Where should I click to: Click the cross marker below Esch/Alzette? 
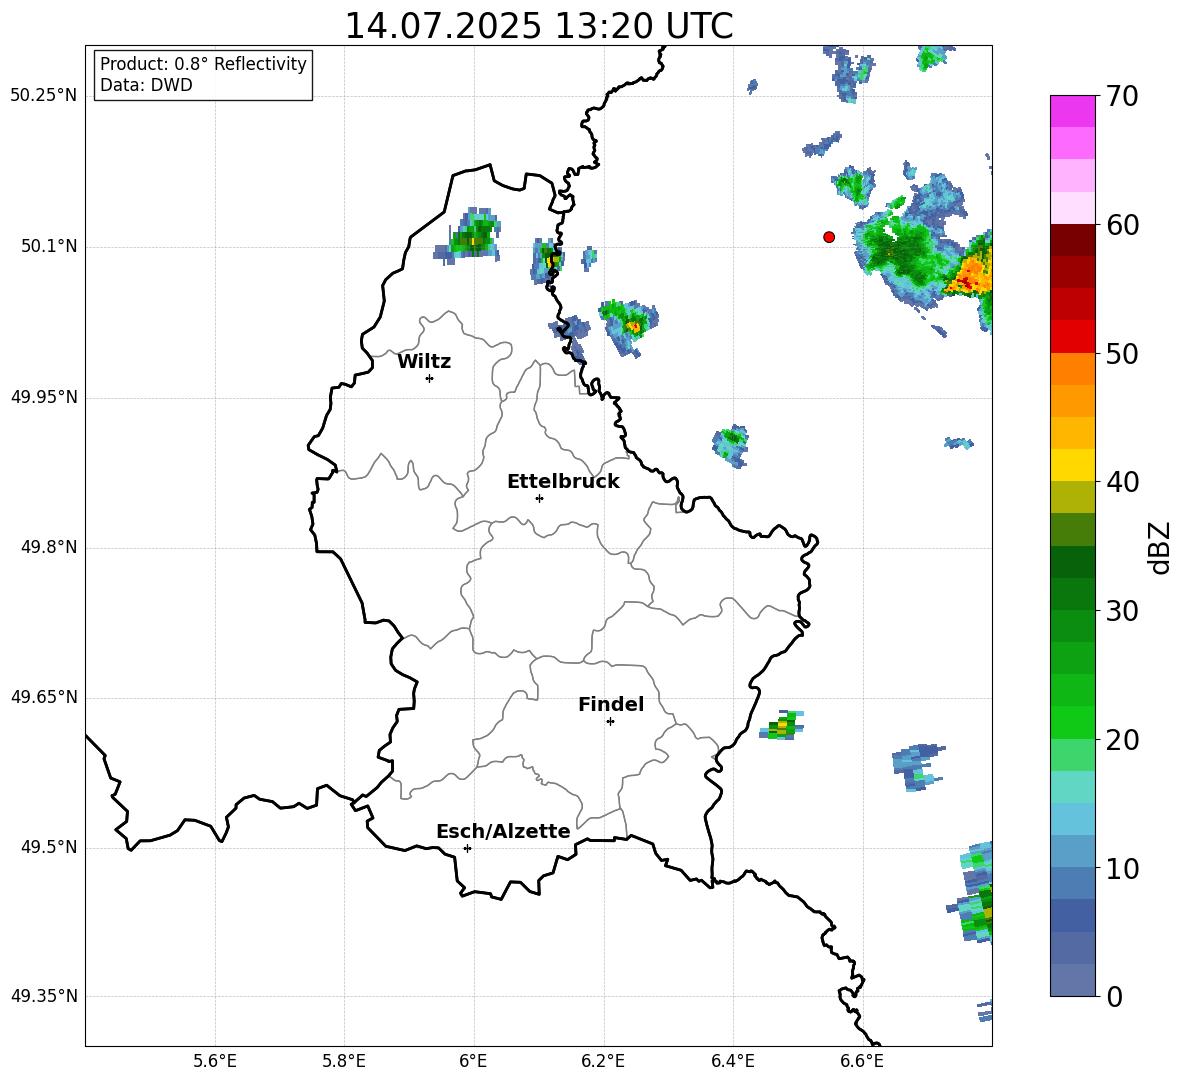(467, 848)
